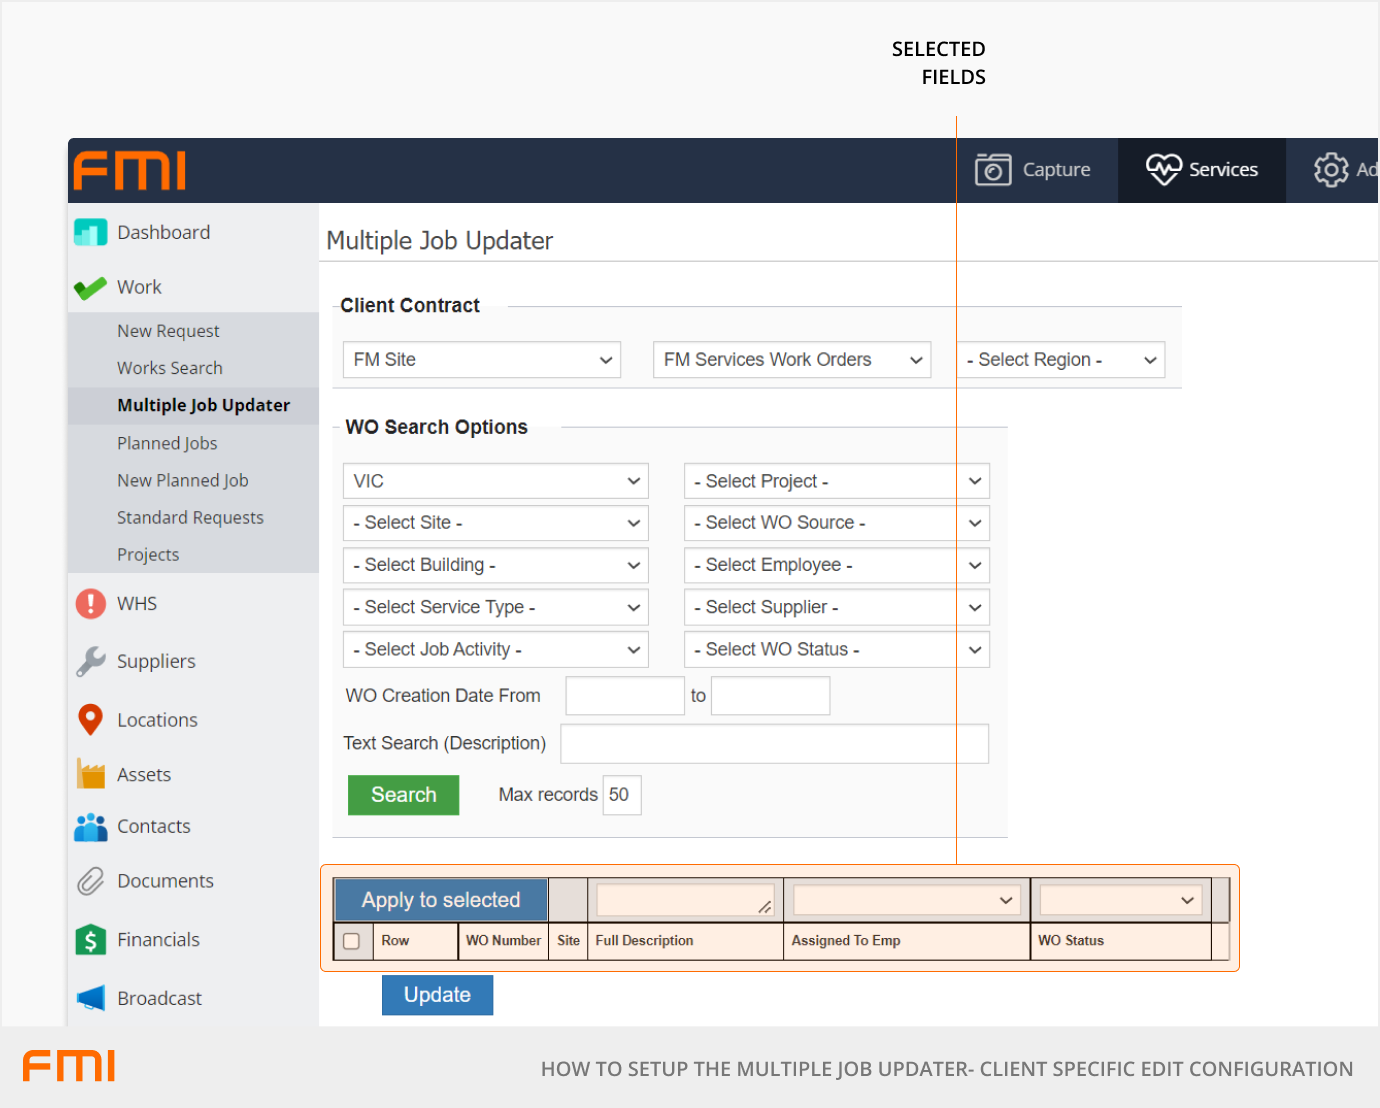The image size is (1380, 1108).
Task: Open WHS via red exclamation icon
Action: point(90,604)
